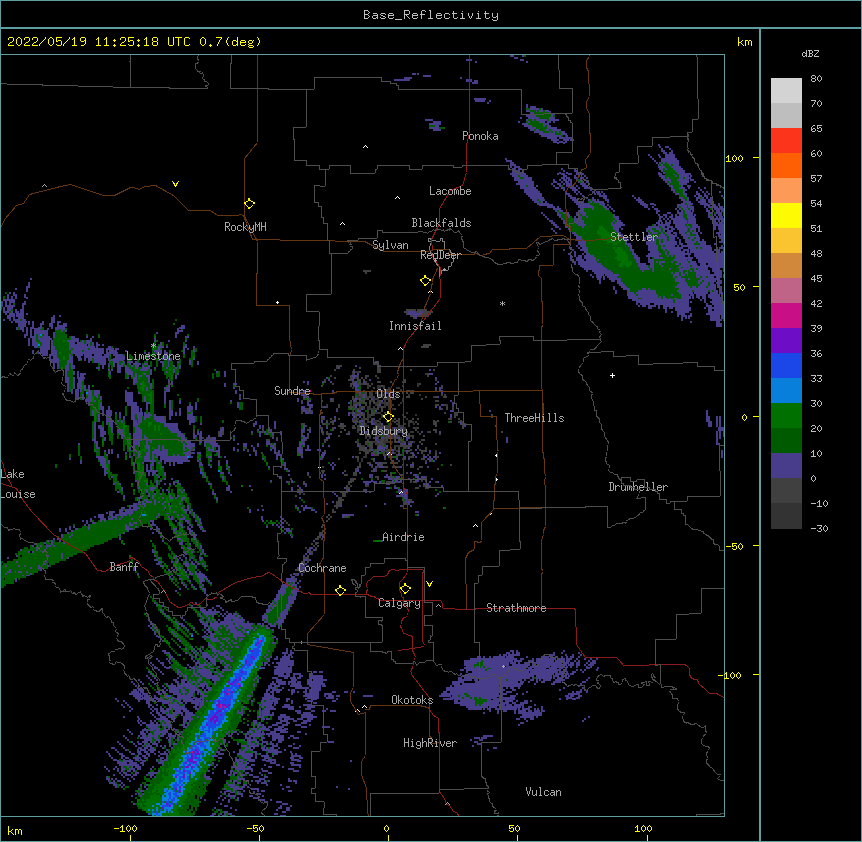Click the Innisfail town label

pos(415,326)
